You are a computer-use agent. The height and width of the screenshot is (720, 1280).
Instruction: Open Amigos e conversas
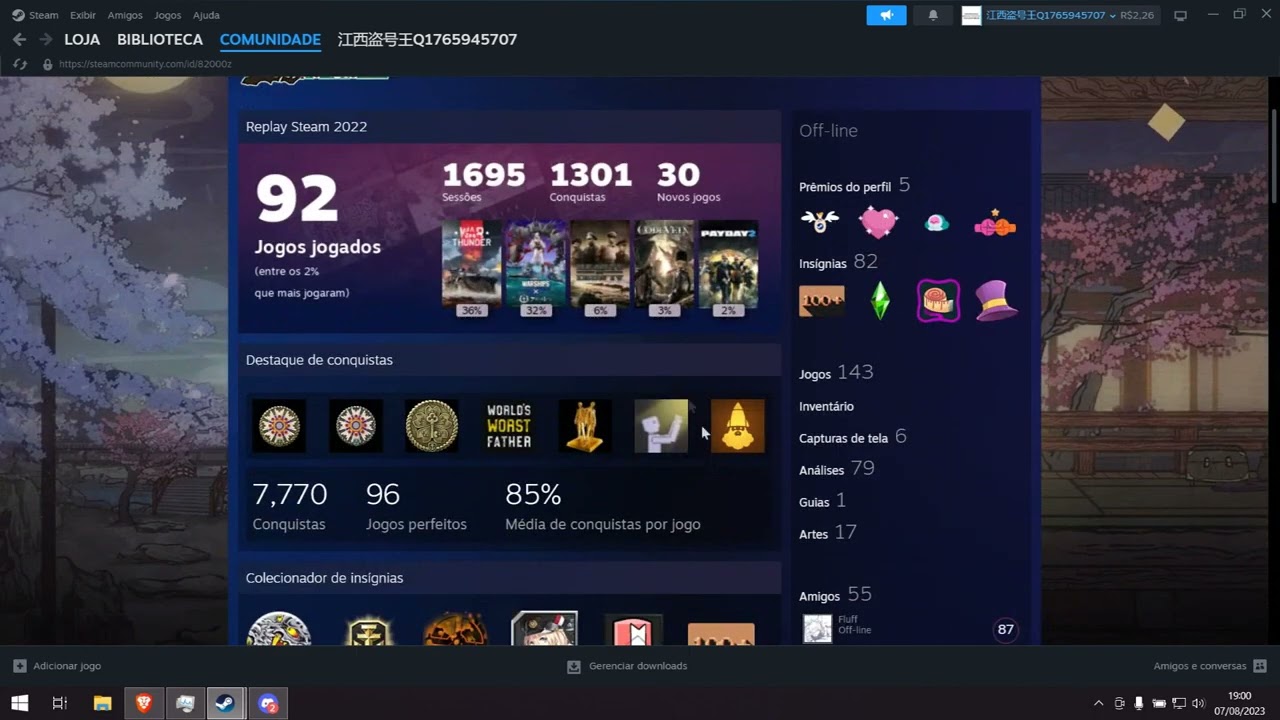pos(1200,666)
